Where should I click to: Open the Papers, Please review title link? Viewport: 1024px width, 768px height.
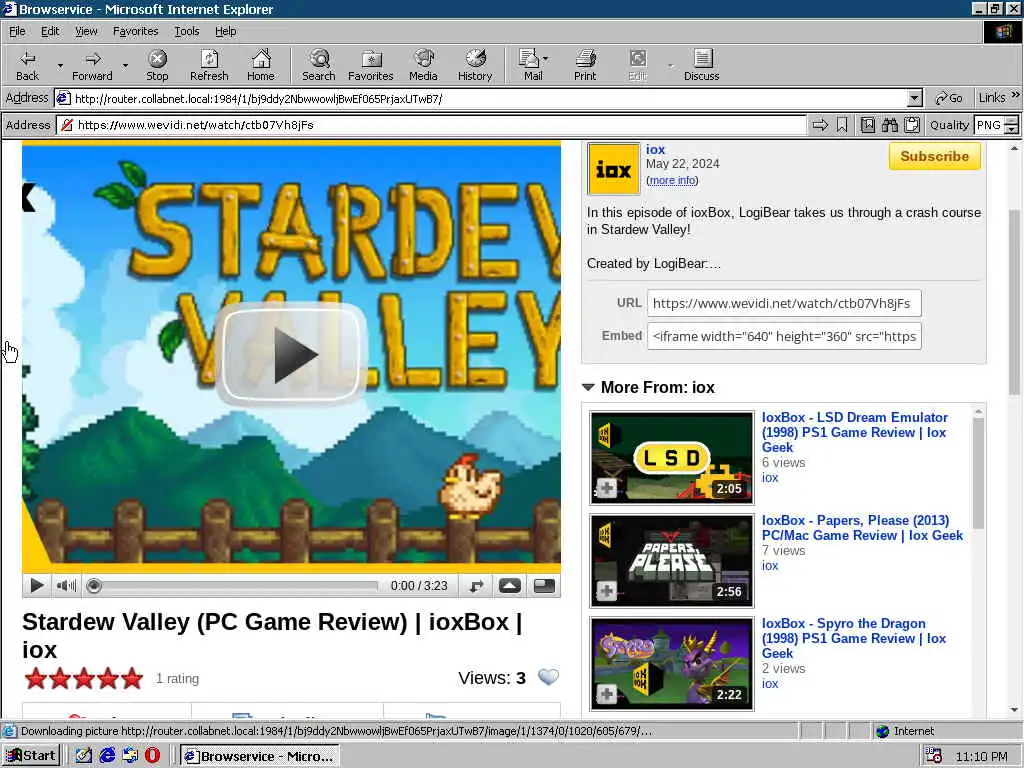pos(862,528)
